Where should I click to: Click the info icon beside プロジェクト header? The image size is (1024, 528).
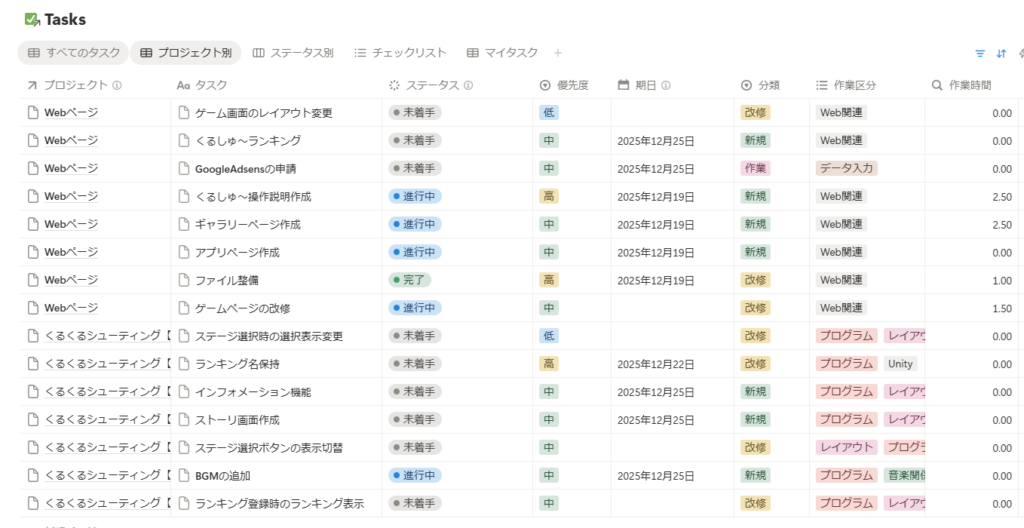click(117, 86)
